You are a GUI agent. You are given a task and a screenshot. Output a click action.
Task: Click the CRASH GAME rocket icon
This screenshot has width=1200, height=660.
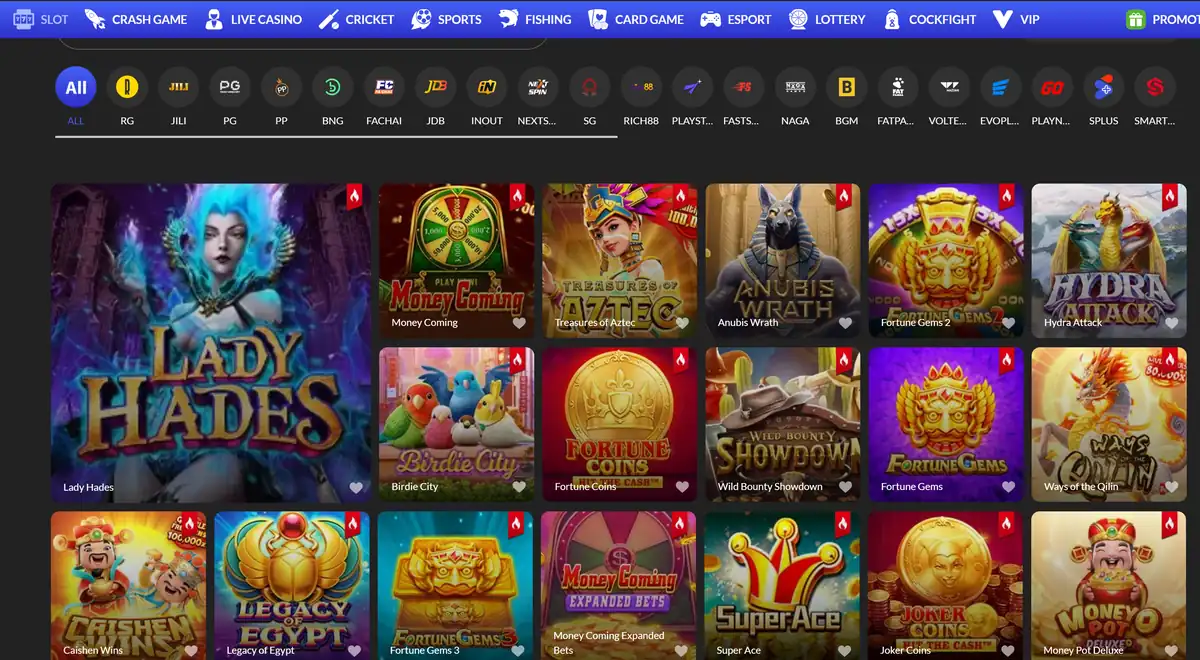96,18
